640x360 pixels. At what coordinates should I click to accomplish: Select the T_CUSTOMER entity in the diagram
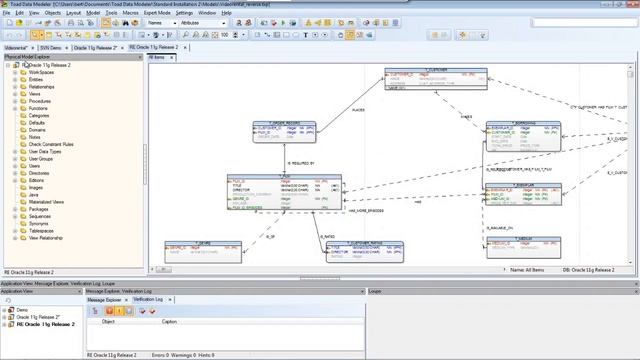(x=436, y=79)
